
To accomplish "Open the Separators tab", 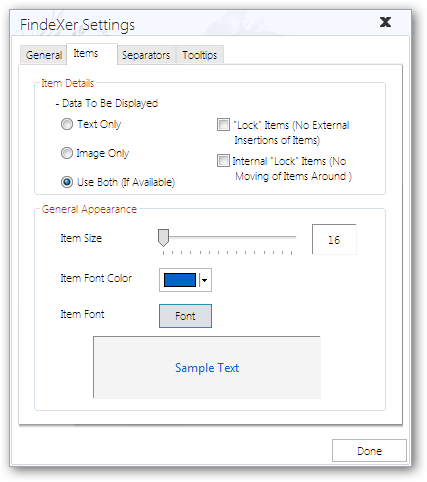I will coord(146,55).
